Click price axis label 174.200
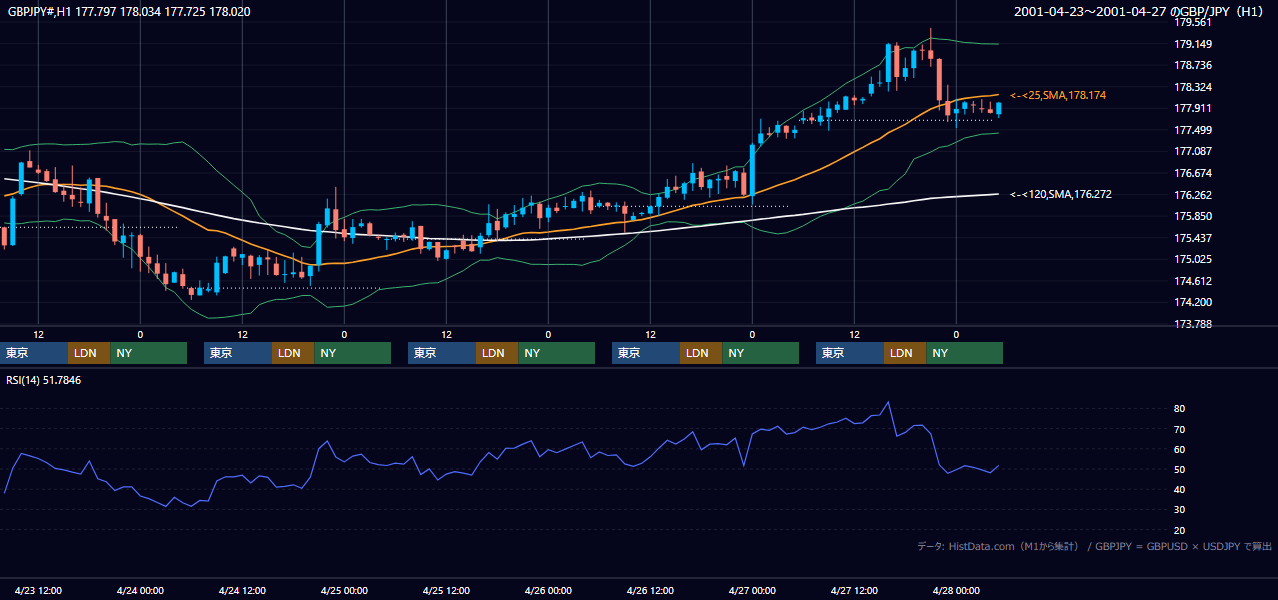 [1193, 302]
